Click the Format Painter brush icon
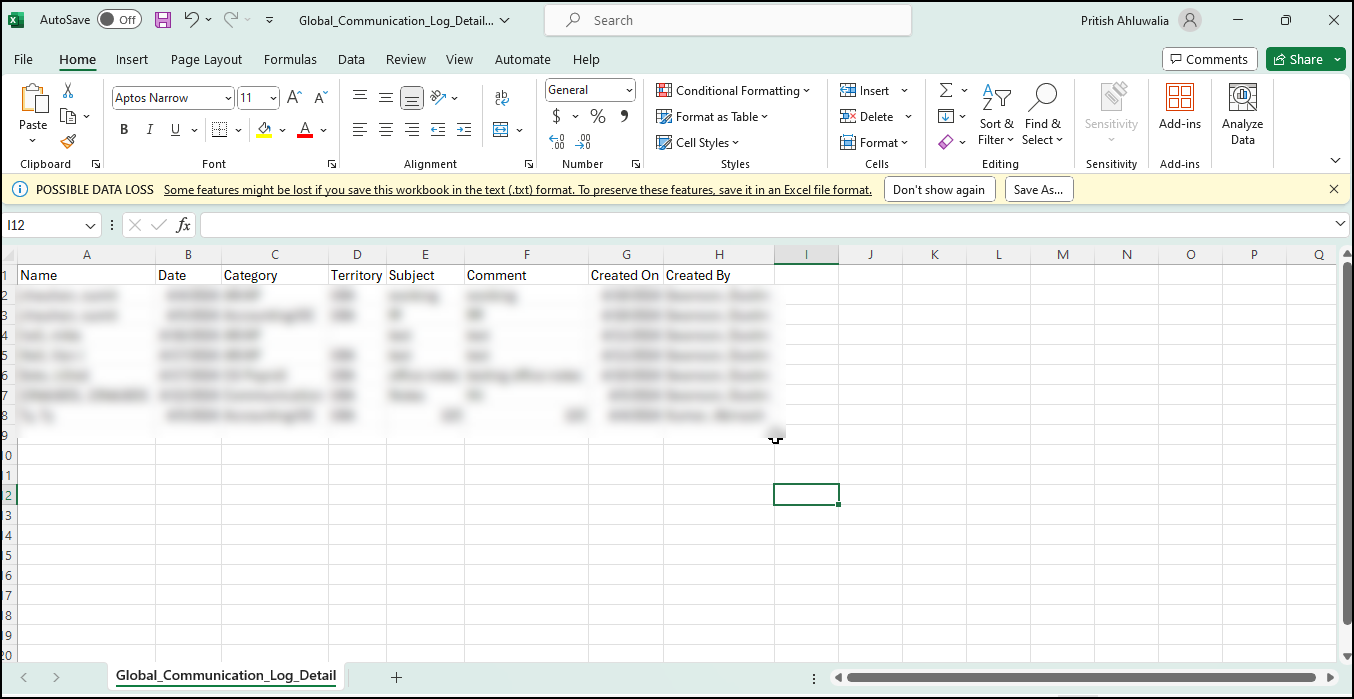This screenshot has width=1354, height=699. click(68, 142)
